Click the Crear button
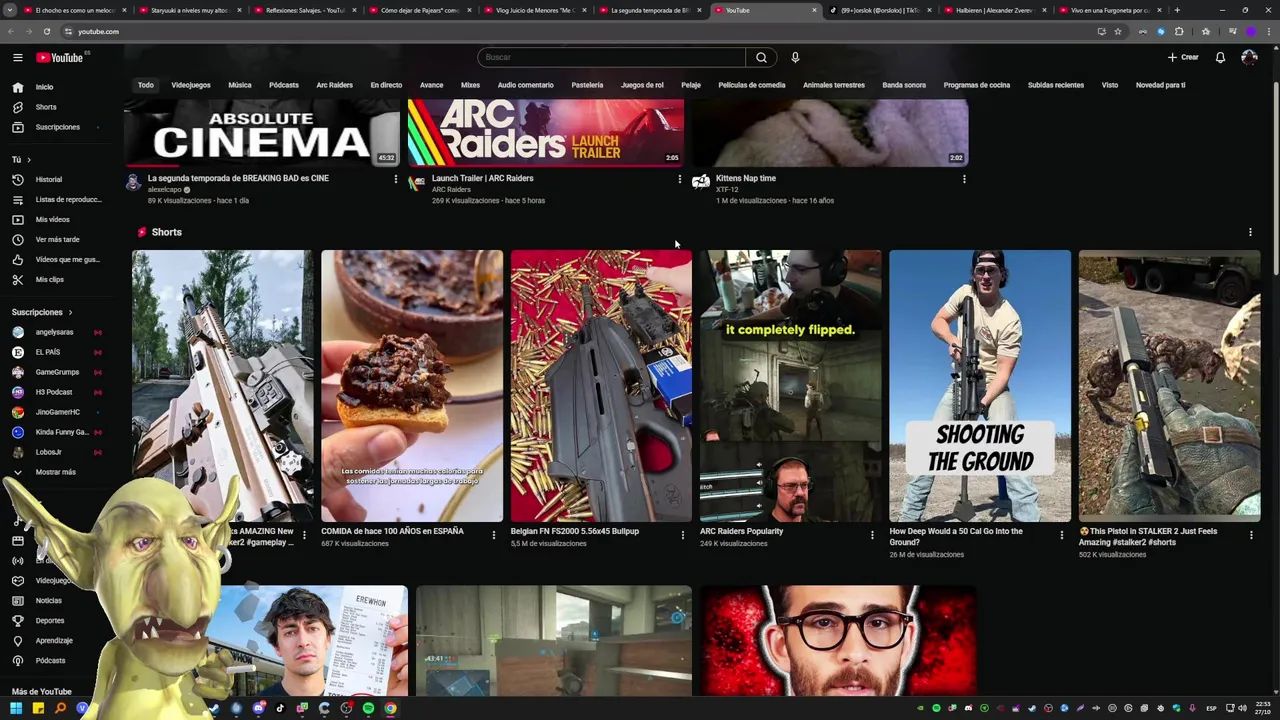 point(1183,57)
